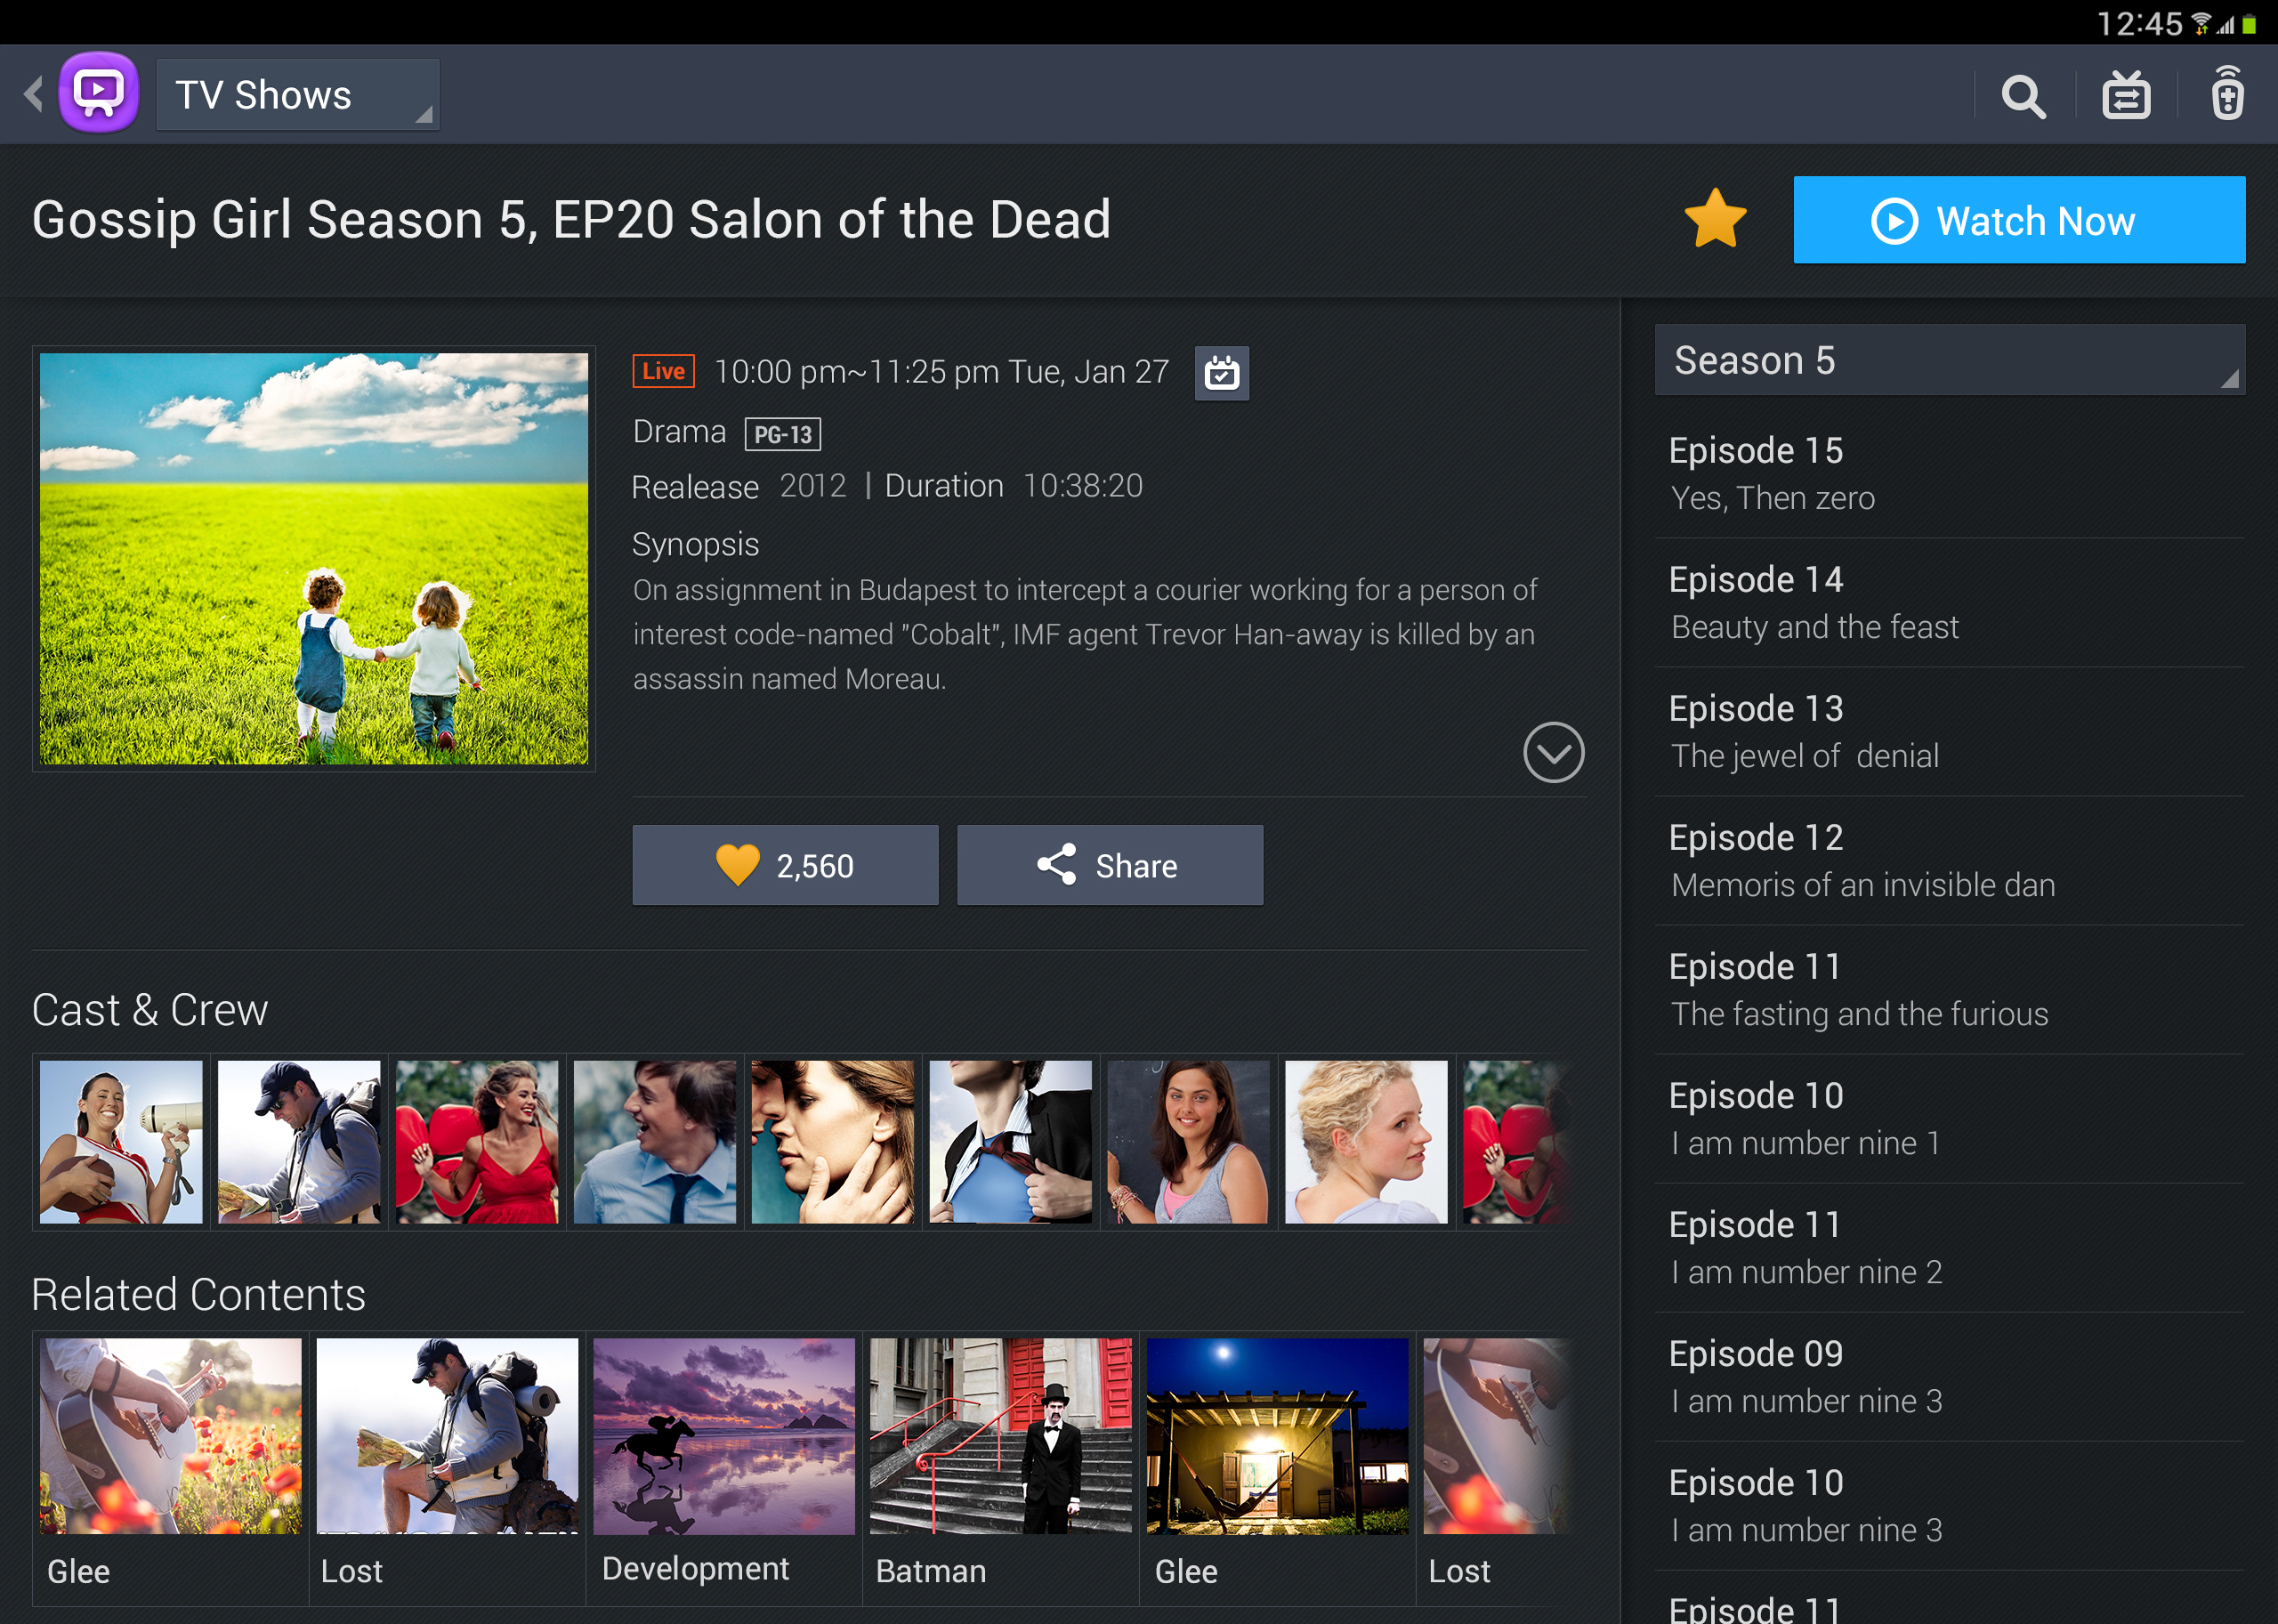The width and height of the screenshot is (2278, 1624).
Task: Select Episode 10 I am number nine 1
Action: pos(1949,1119)
